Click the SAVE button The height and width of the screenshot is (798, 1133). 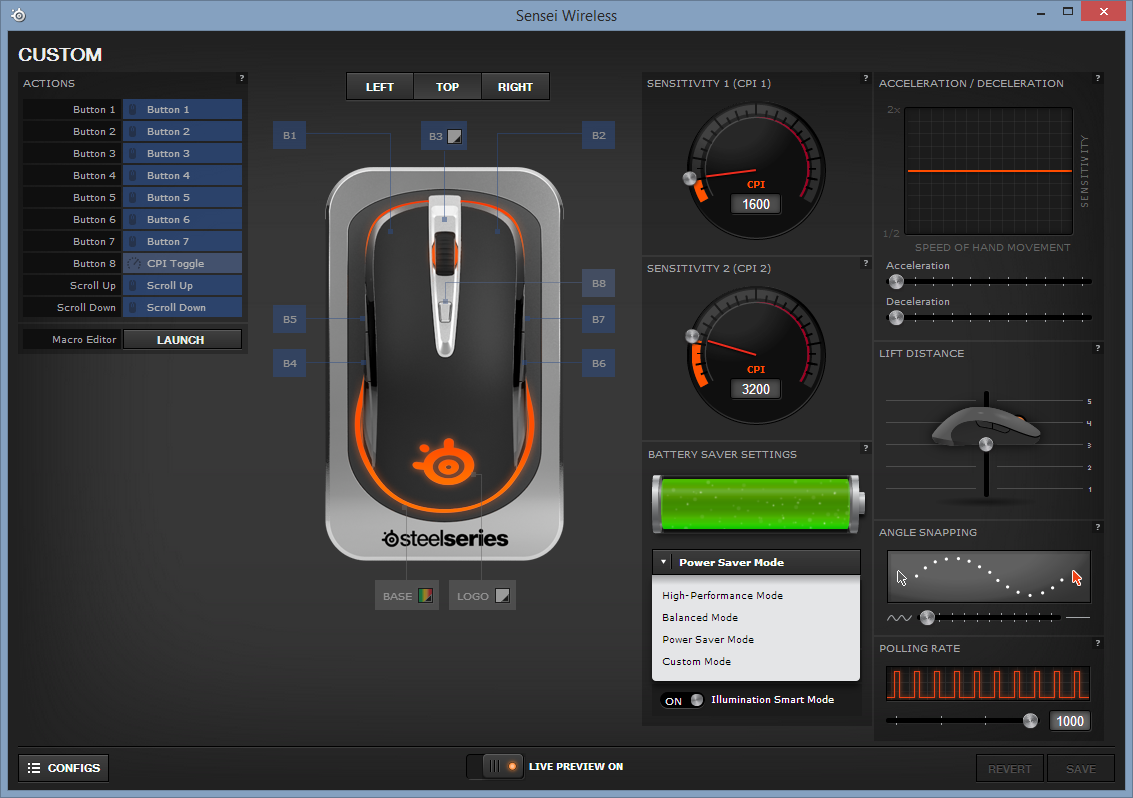(x=1081, y=769)
